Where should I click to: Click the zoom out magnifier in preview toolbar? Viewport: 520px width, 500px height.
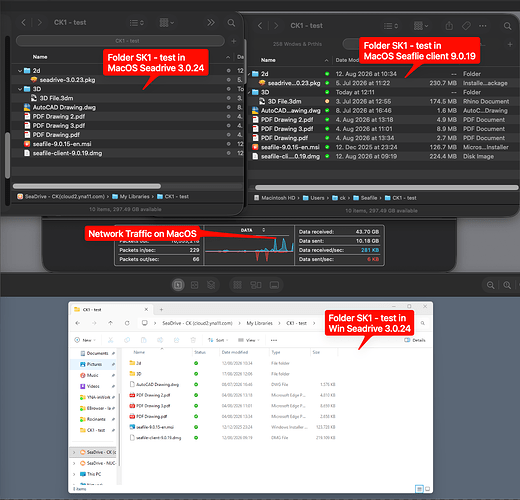click(490, 285)
